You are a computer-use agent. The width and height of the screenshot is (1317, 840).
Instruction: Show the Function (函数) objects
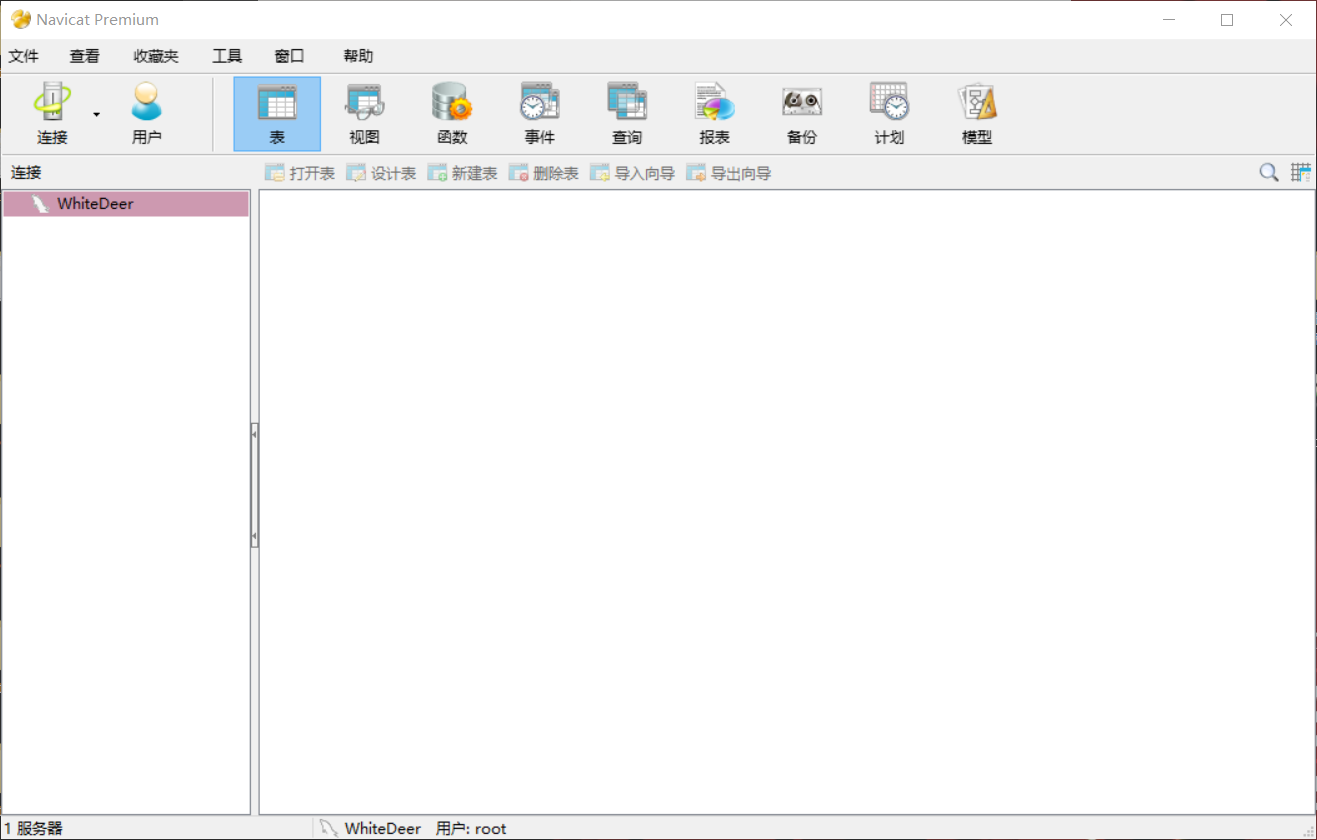pyautogui.click(x=452, y=114)
